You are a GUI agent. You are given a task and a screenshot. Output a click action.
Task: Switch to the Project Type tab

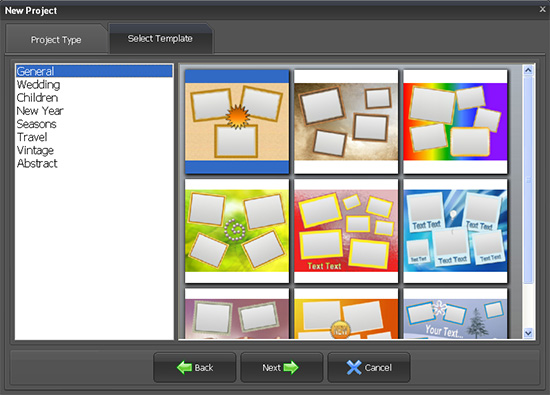click(x=56, y=40)
